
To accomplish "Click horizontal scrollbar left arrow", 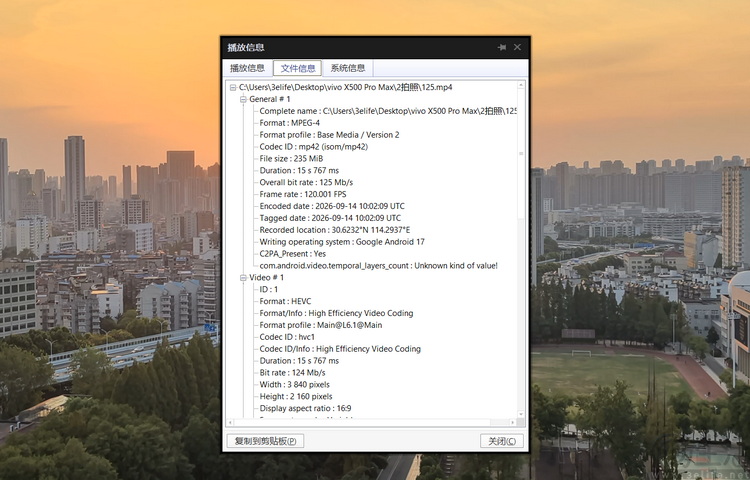I will [x=231, y=423].
